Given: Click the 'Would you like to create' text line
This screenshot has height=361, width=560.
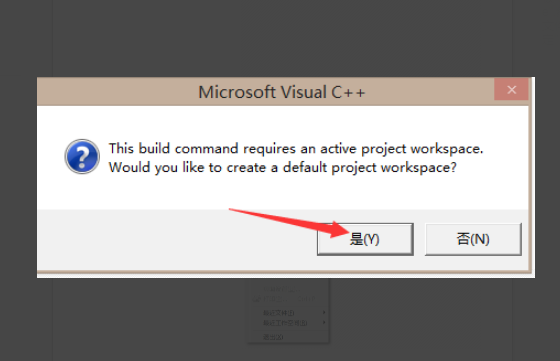Looking at the screenshot, I should [282, 167].
